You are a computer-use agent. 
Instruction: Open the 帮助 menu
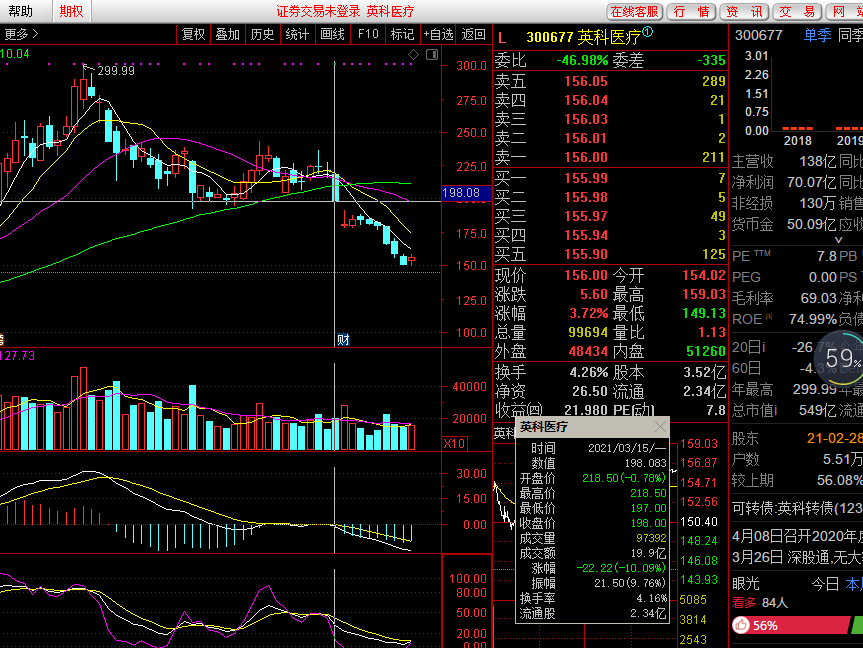[x=20, y=11]
